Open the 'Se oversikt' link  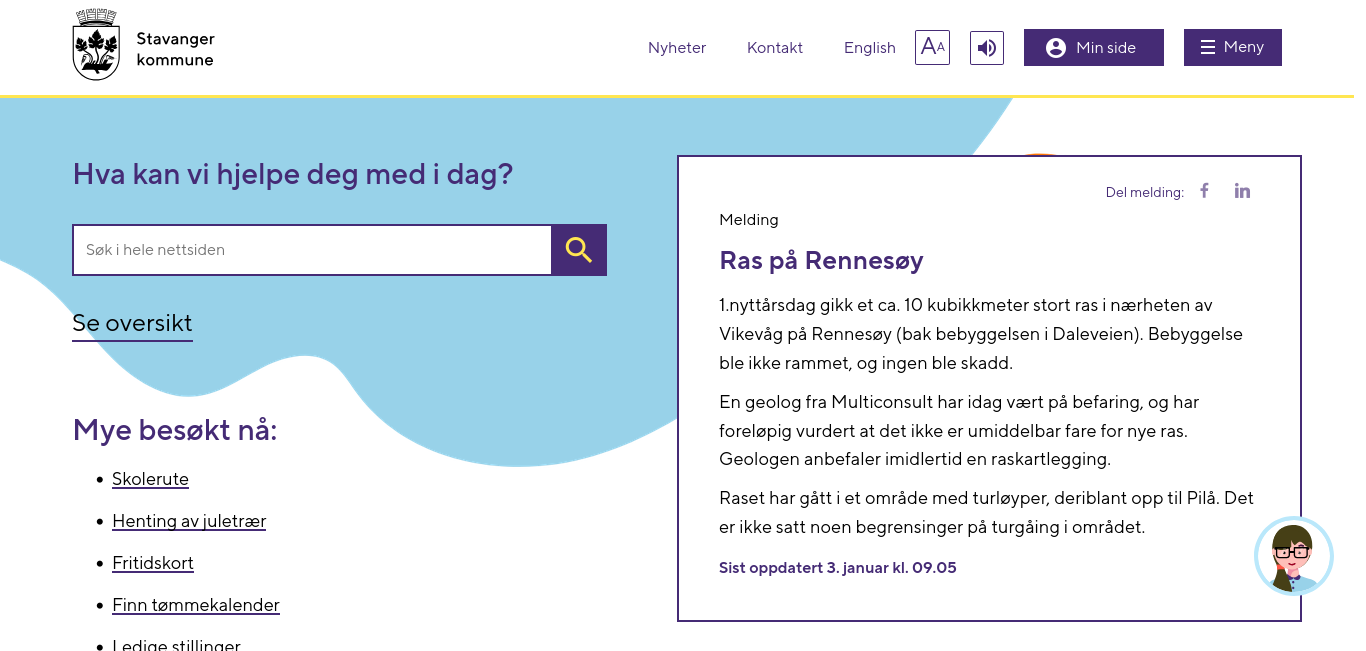pyautogui.click(x=132, y=323)
